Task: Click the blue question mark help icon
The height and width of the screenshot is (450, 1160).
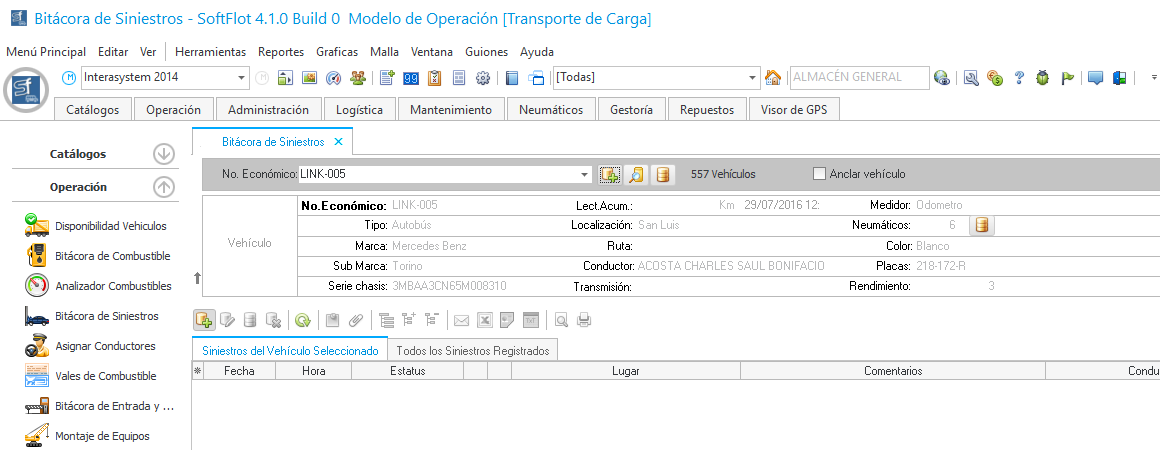Action: [x=1019, y=78]
